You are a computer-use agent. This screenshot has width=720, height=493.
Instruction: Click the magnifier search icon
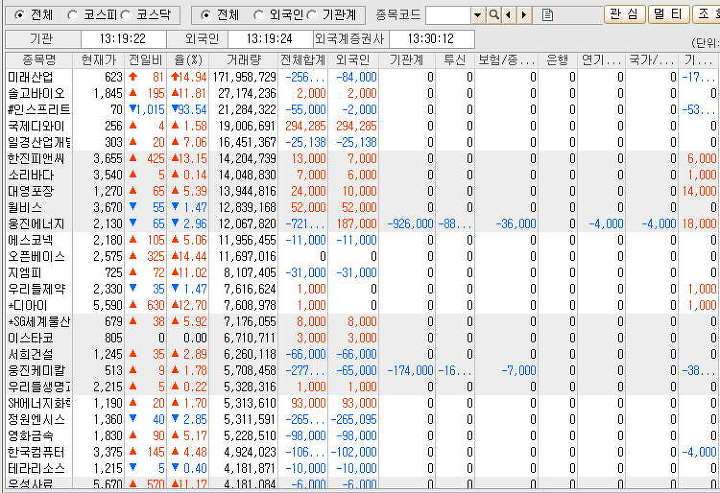494,15
